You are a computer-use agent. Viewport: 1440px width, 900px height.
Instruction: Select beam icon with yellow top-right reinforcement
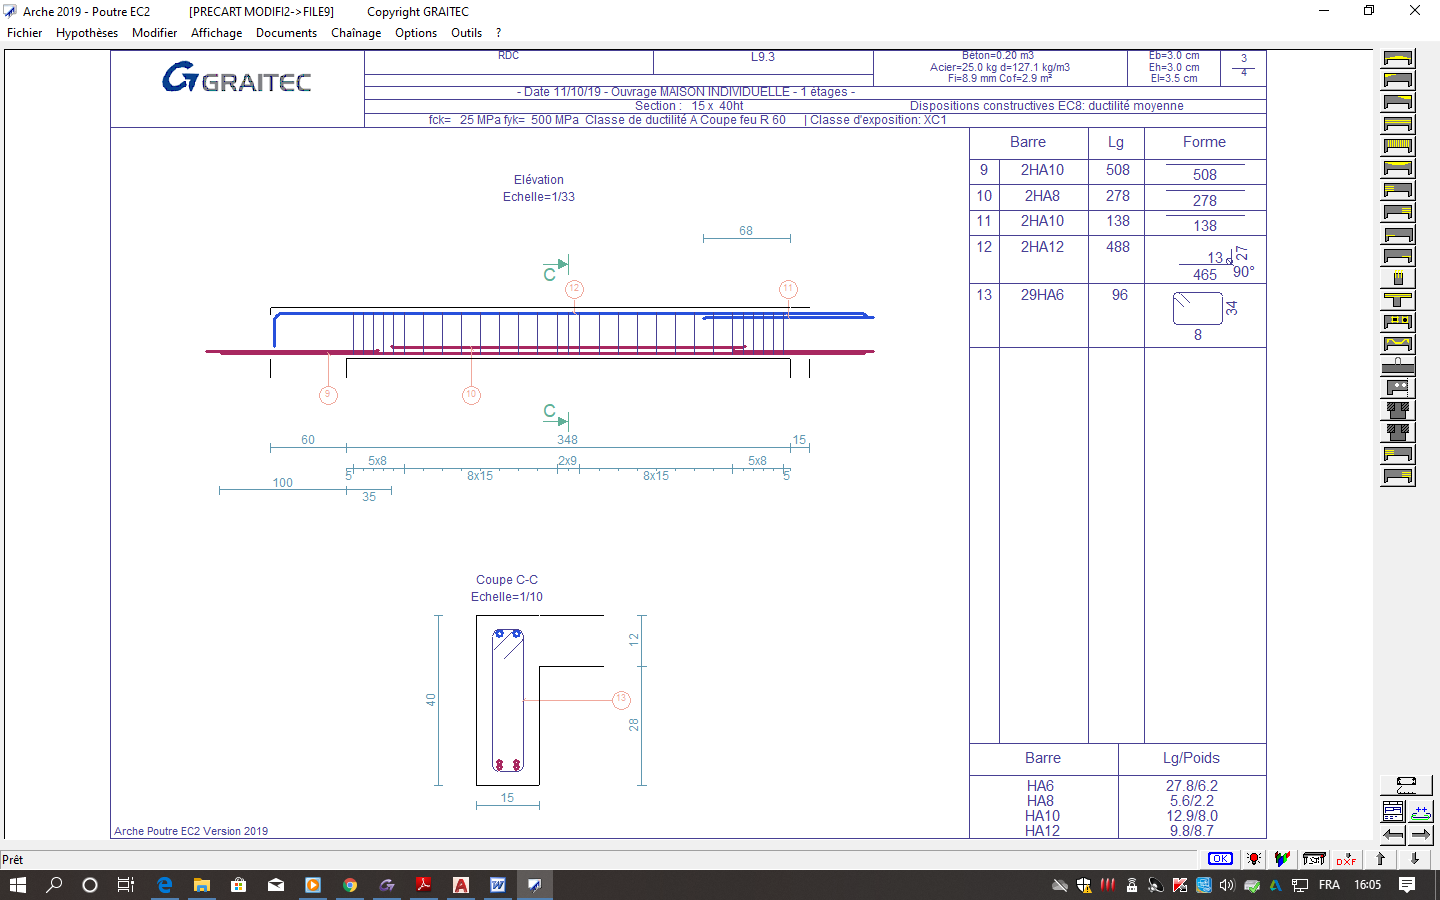coord(1398,102)
